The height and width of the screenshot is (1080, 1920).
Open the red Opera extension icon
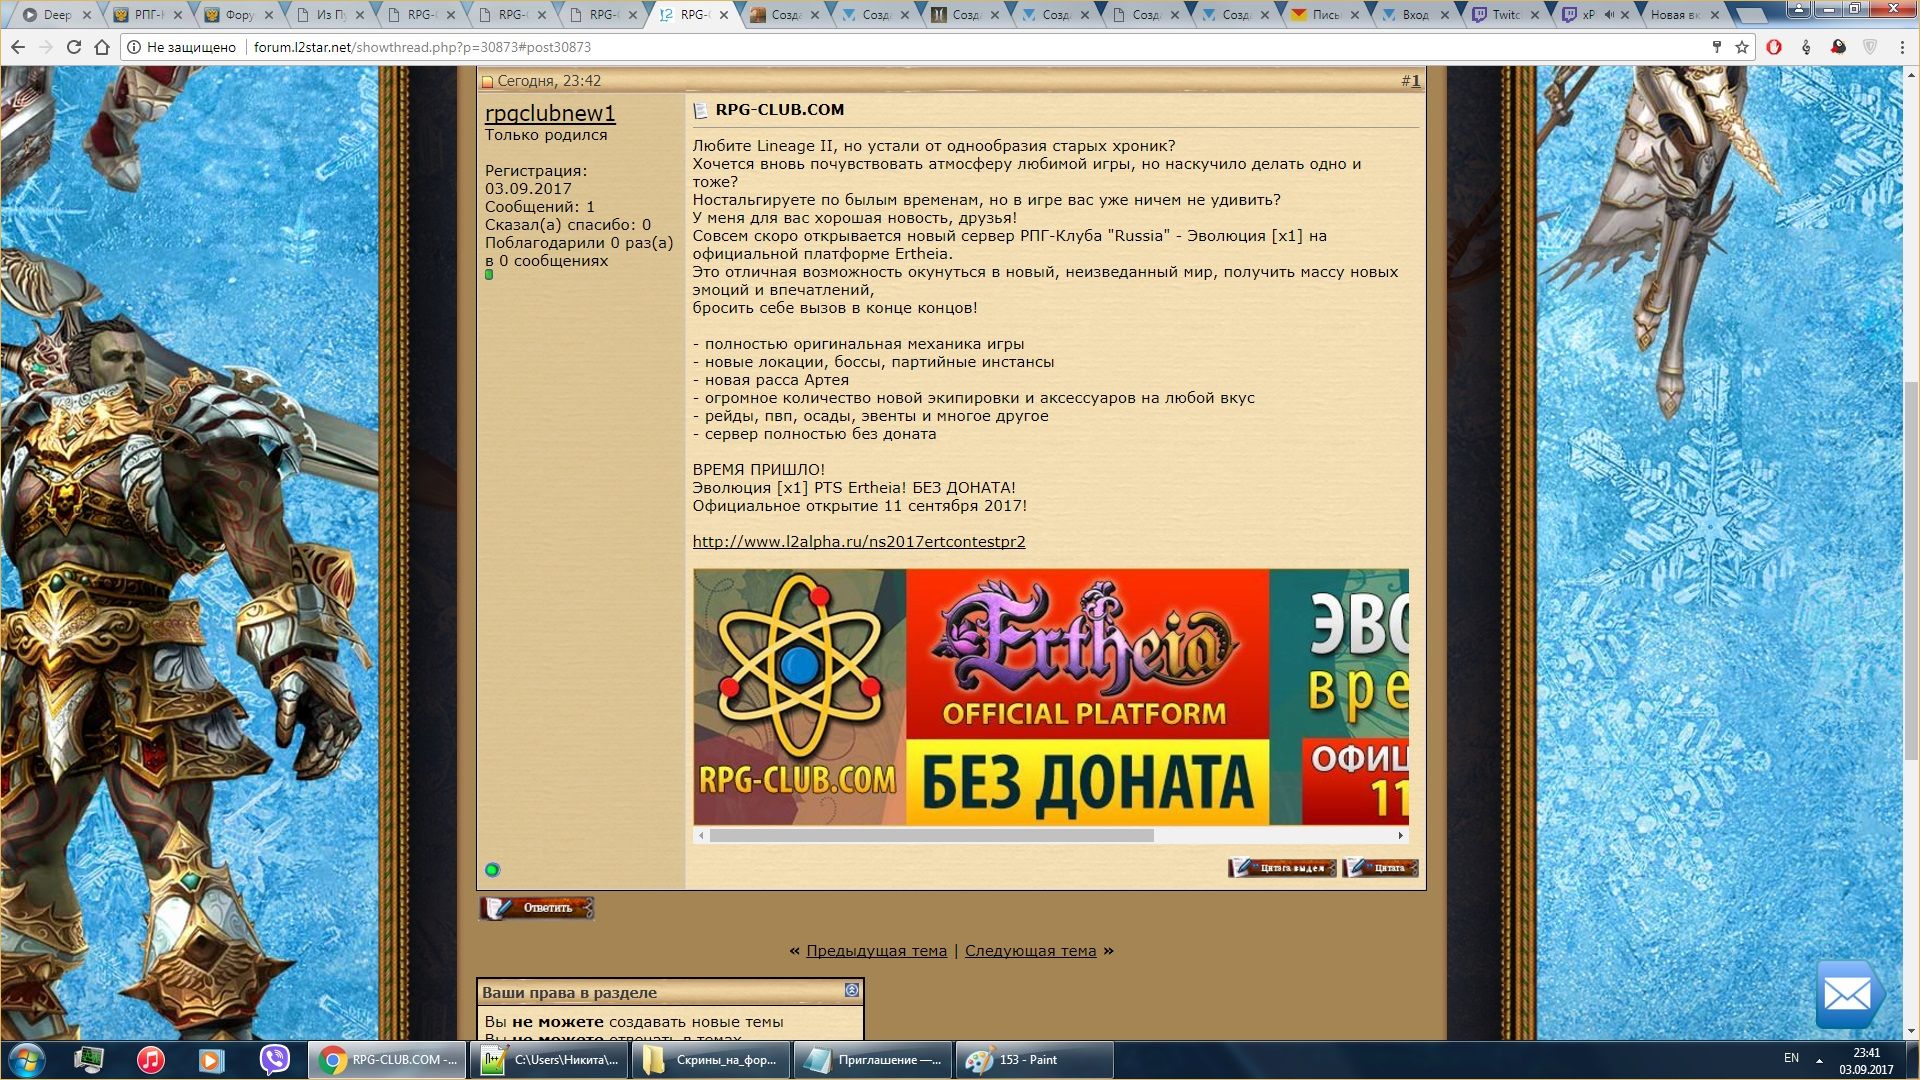click(x=1774, y=47)
